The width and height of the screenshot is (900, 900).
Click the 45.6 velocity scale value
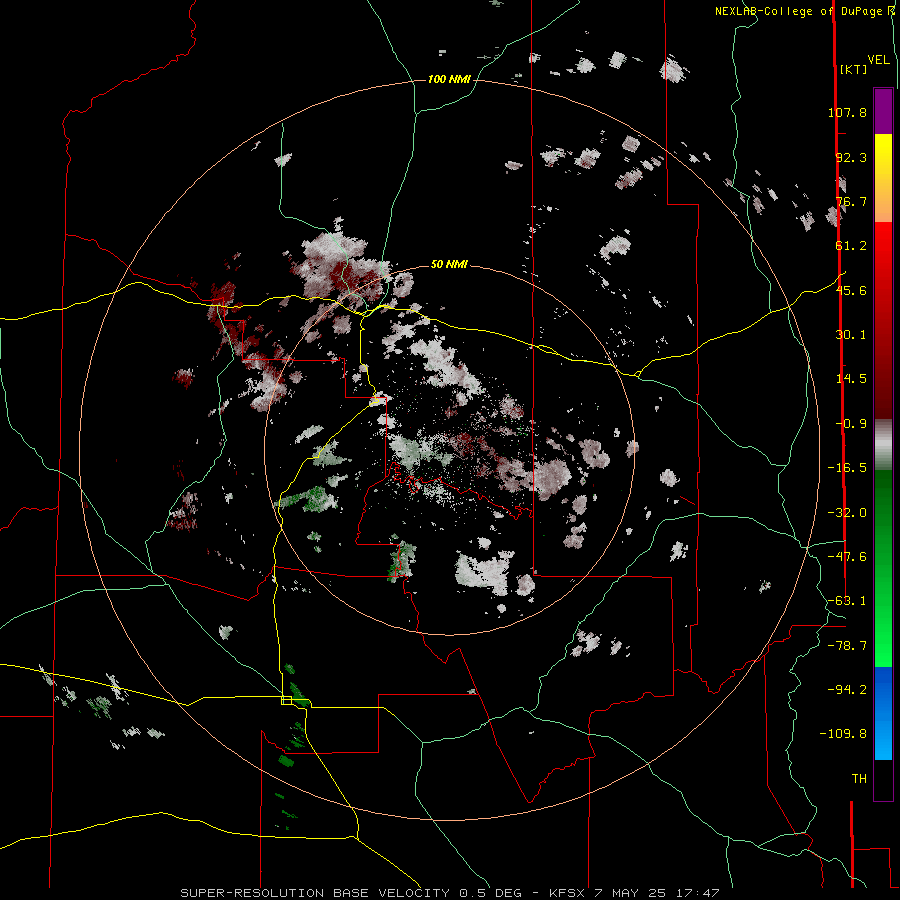click(x=851, y=290)
